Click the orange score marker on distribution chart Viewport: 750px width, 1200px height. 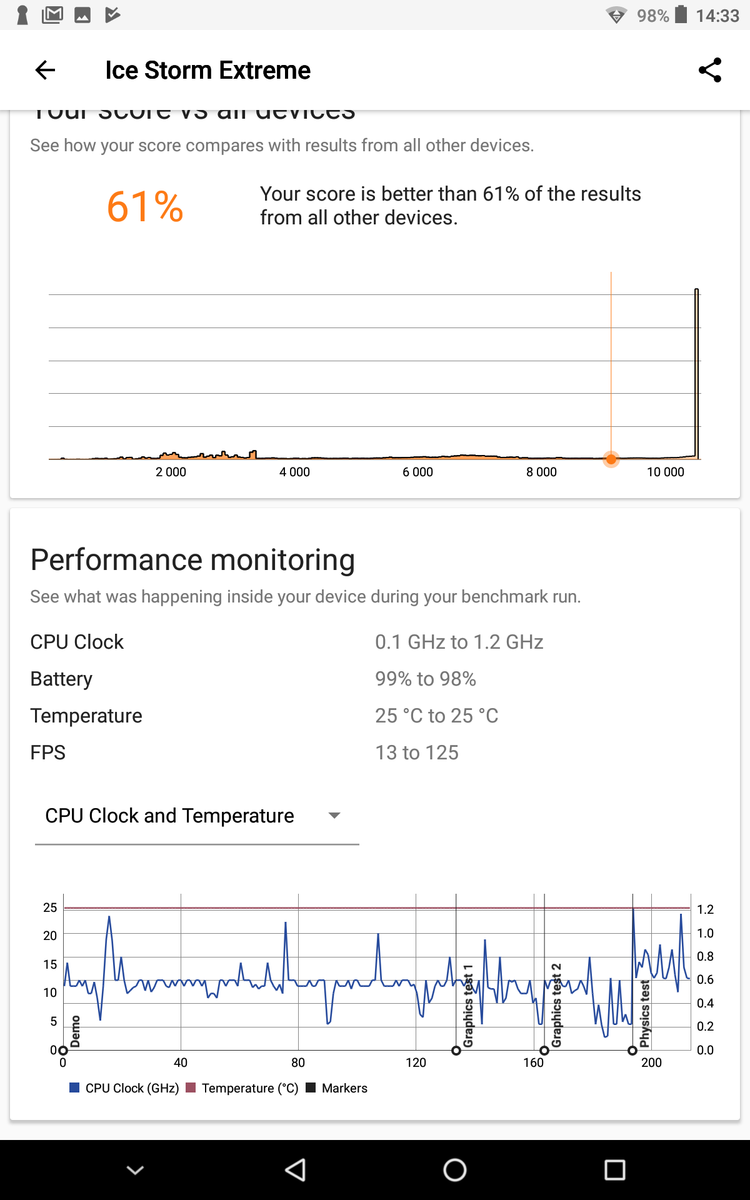point(611,459)
